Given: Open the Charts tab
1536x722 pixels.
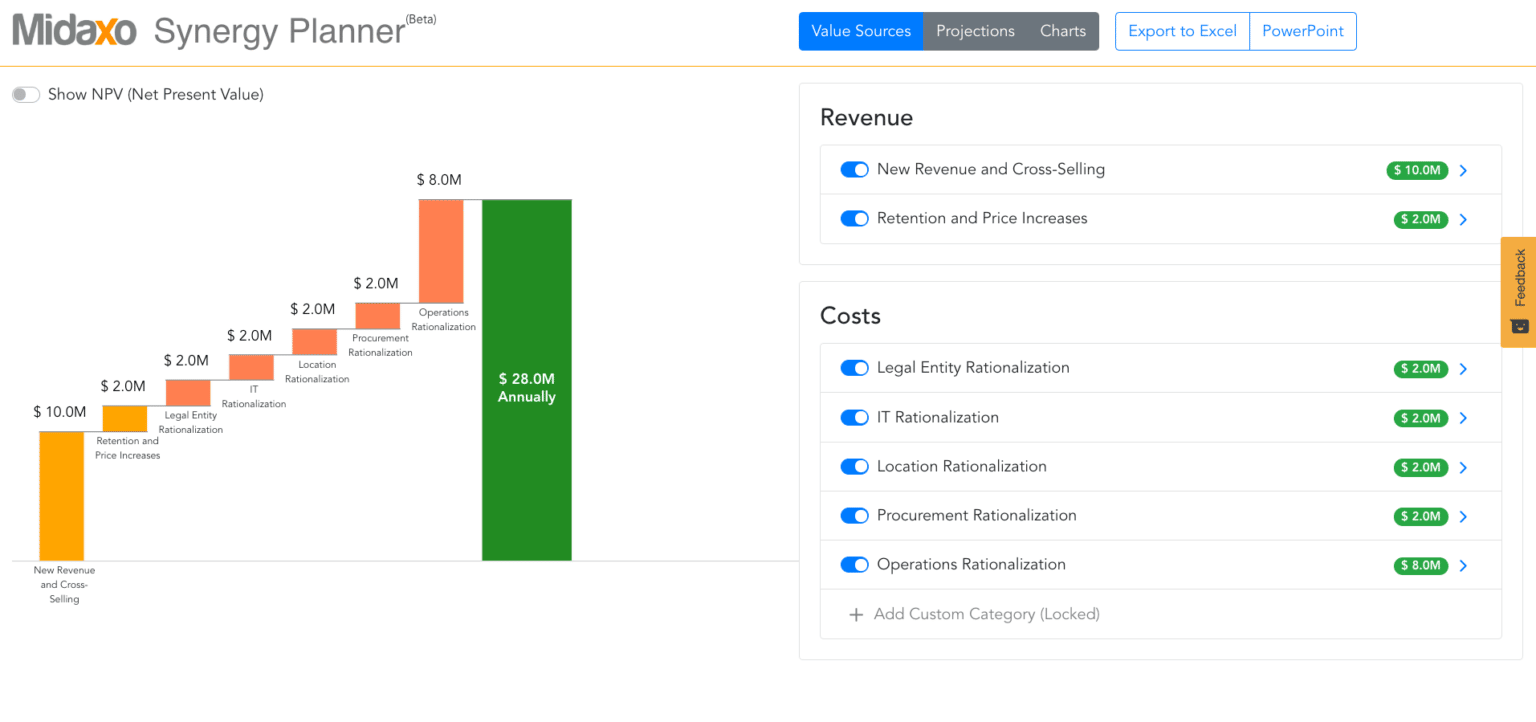Looking at the screenshot, I should 1062,31.
